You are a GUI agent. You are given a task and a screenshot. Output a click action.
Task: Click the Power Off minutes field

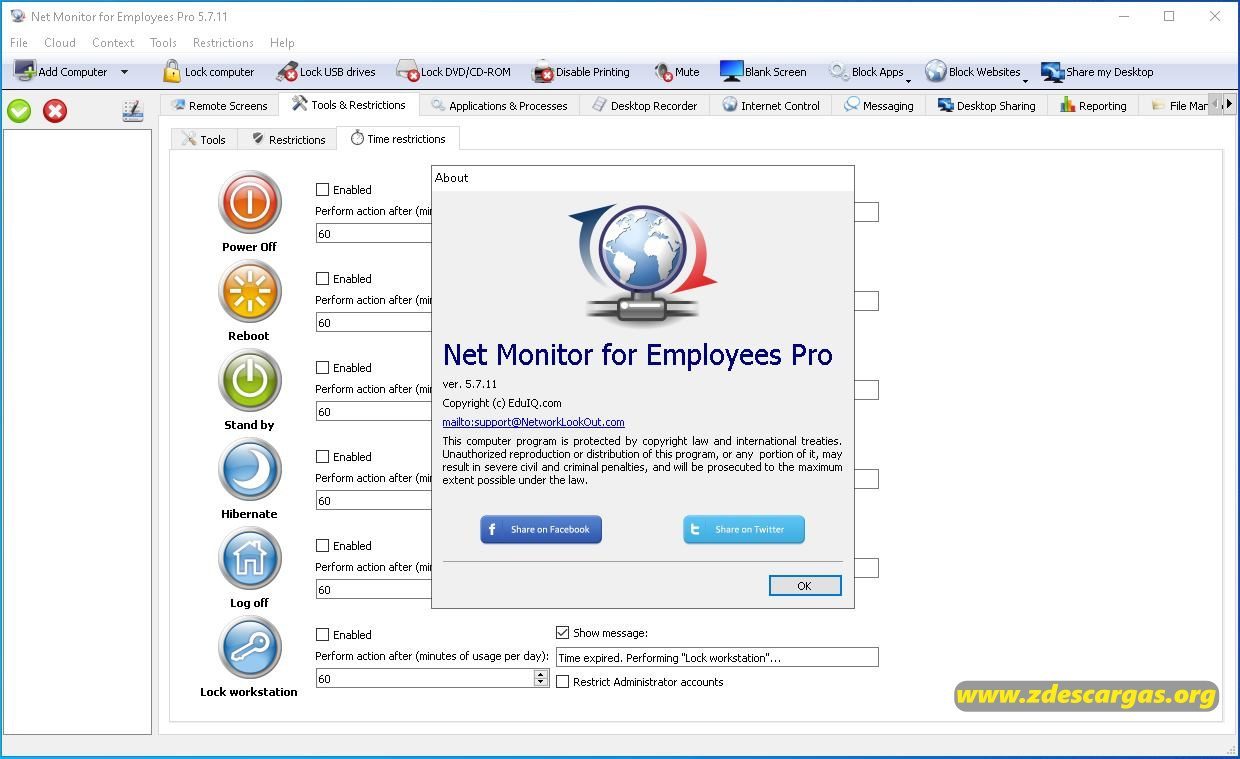coord(373,233)
